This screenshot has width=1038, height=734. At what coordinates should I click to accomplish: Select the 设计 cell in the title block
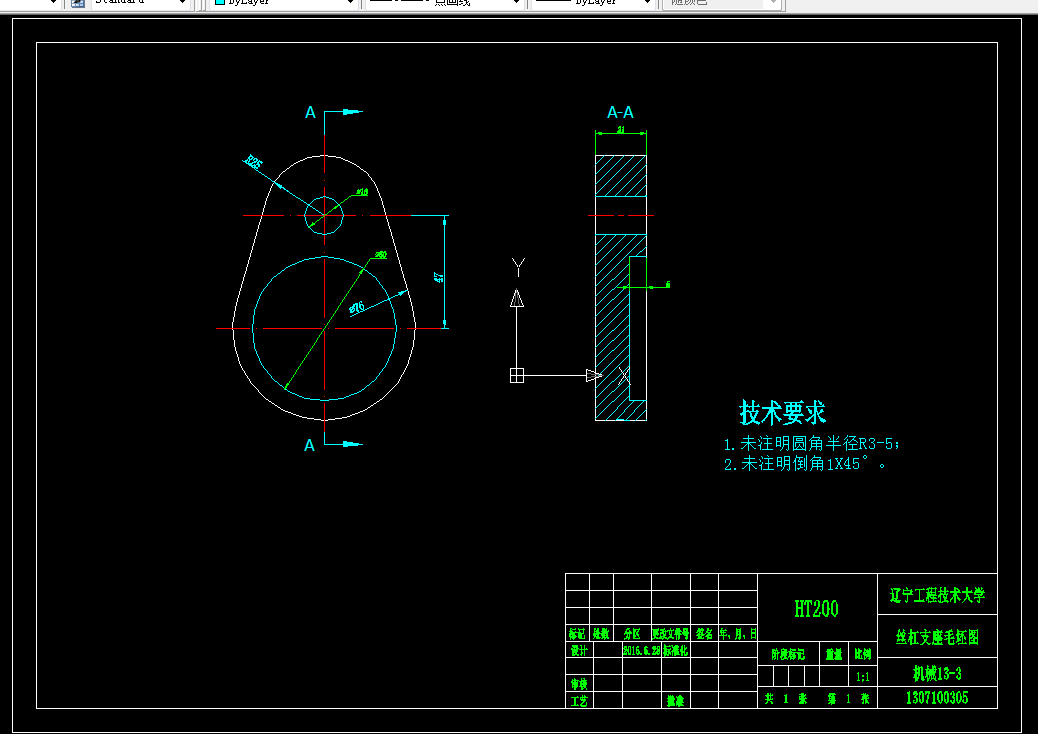click(579, 651)
